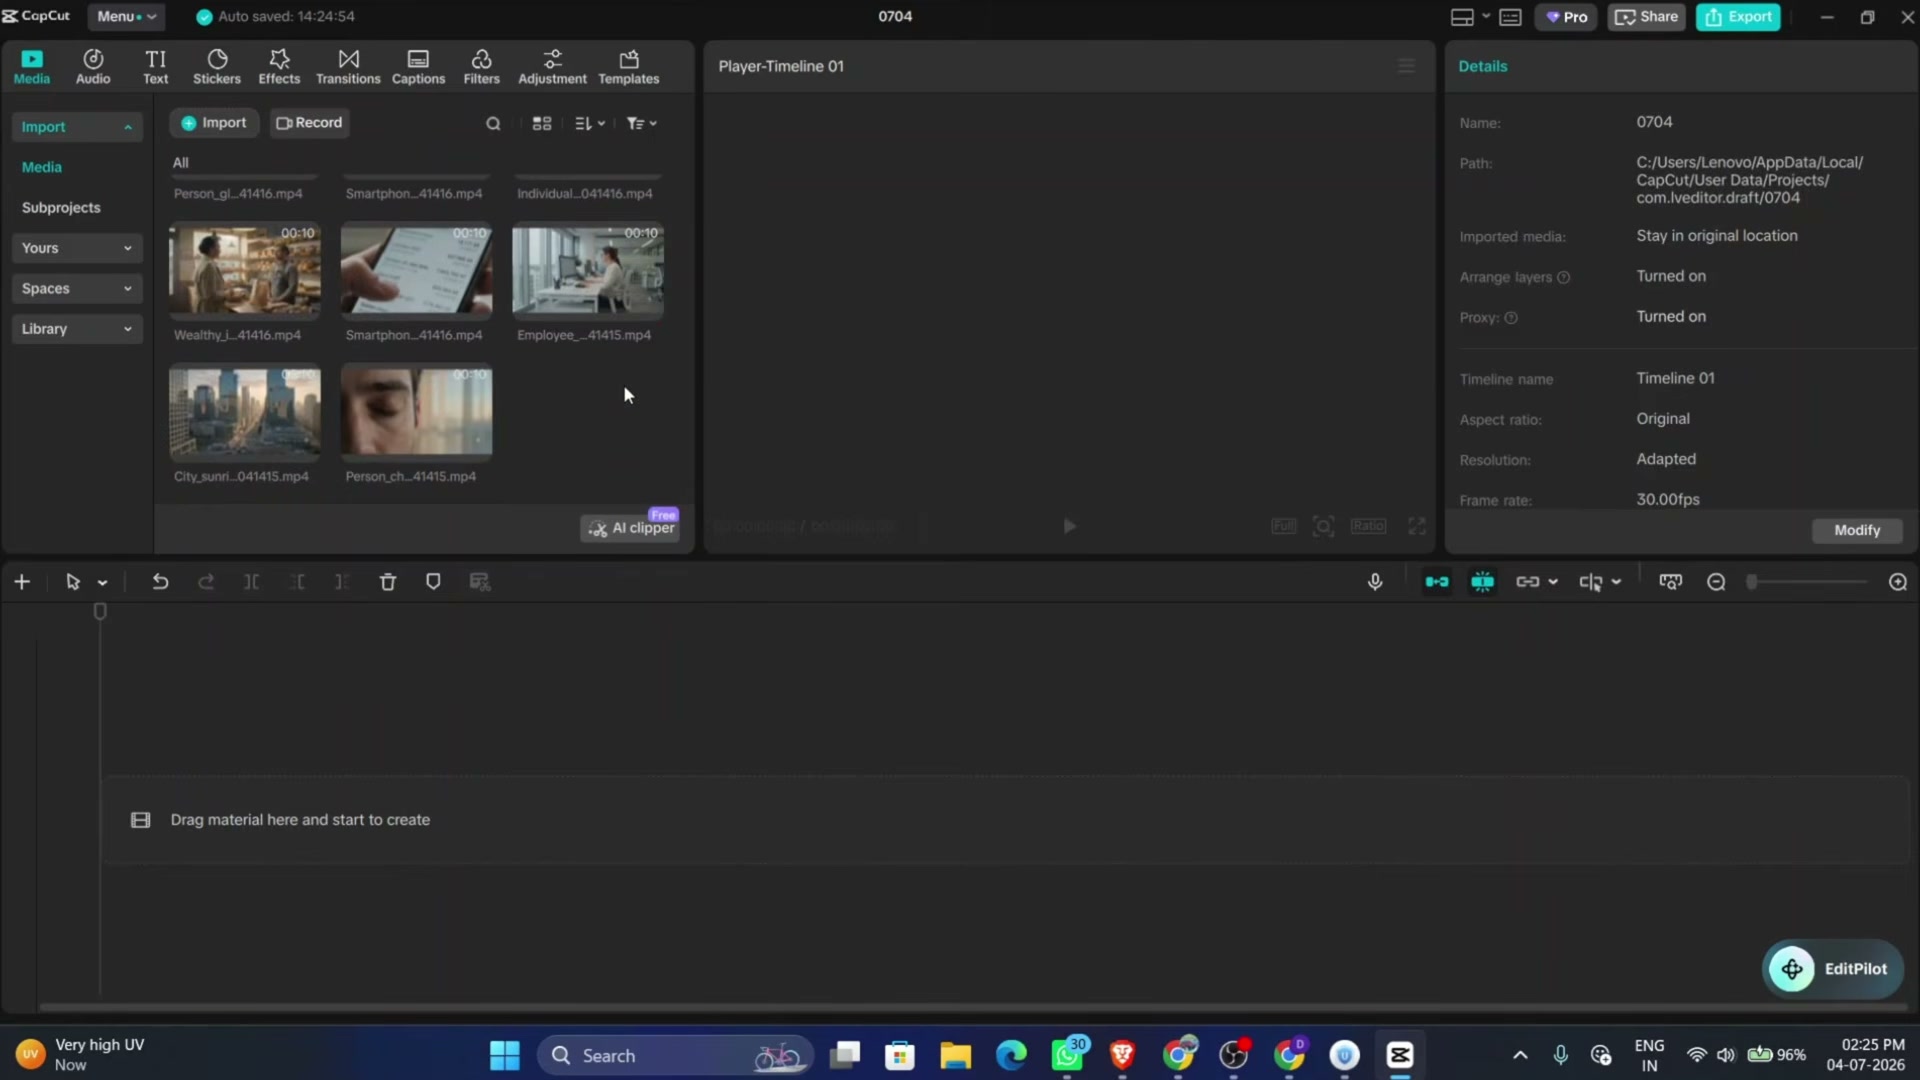
Task: Open the linkage options dropdown arrow
Action: pyautogui.click(x=1553, y=582)
